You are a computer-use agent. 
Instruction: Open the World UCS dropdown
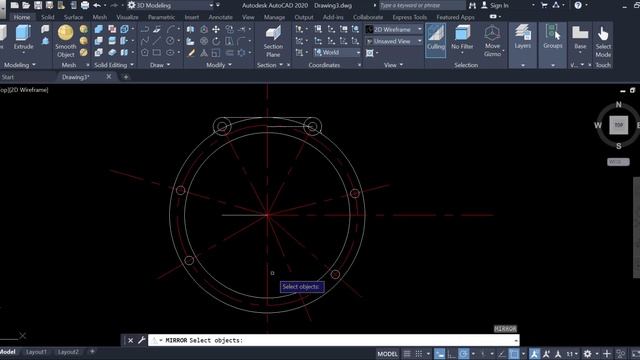[x=337, y=53]
